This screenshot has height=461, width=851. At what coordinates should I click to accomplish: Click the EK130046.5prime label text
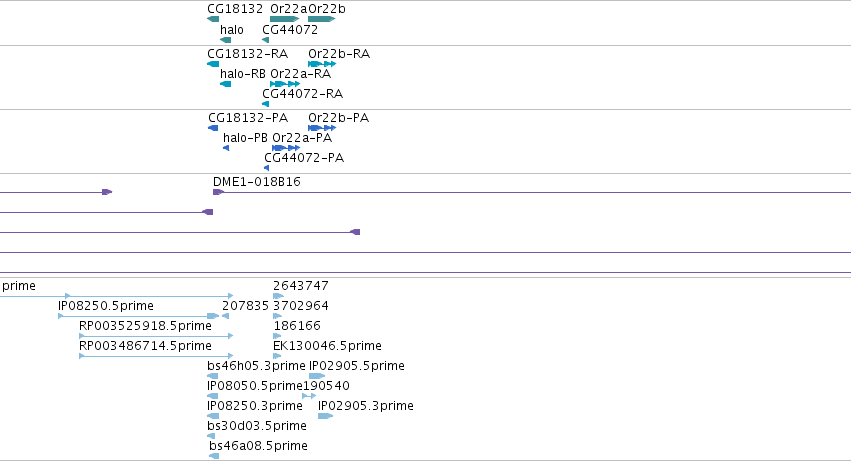[x=327, y=346]
